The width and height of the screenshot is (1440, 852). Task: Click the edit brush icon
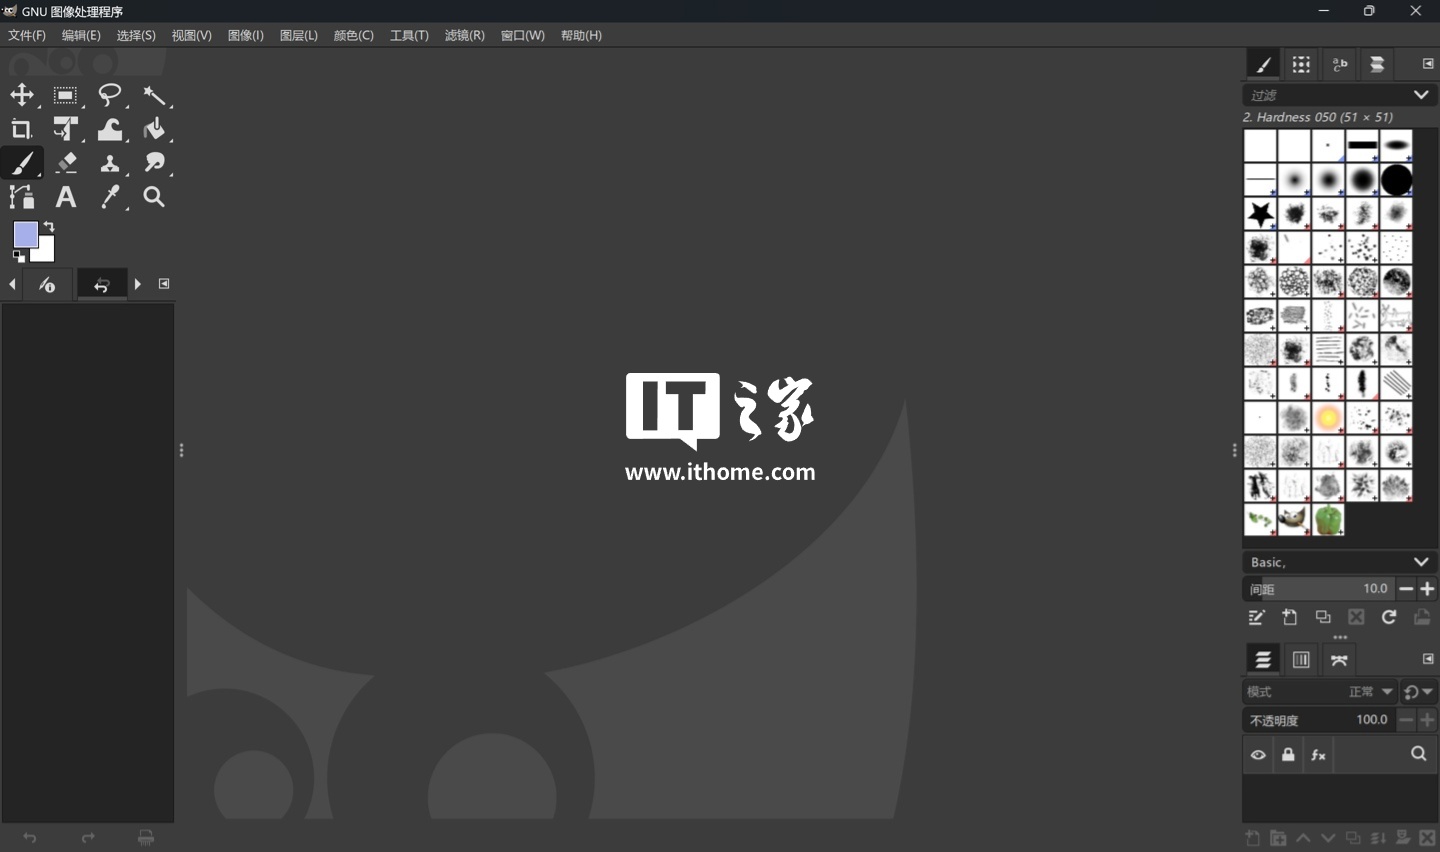[1257, 617]
